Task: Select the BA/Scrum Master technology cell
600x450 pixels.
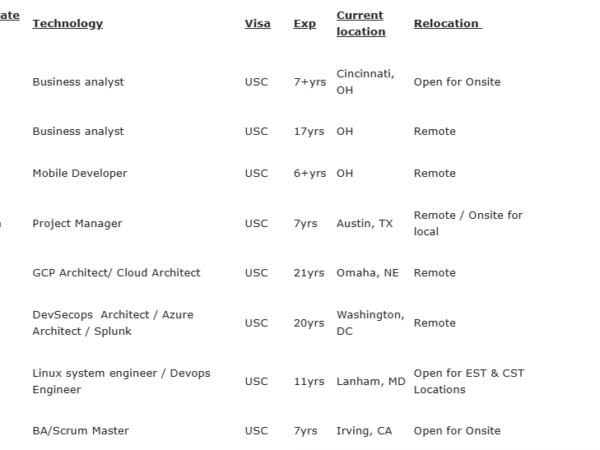Action: (80, 431)
